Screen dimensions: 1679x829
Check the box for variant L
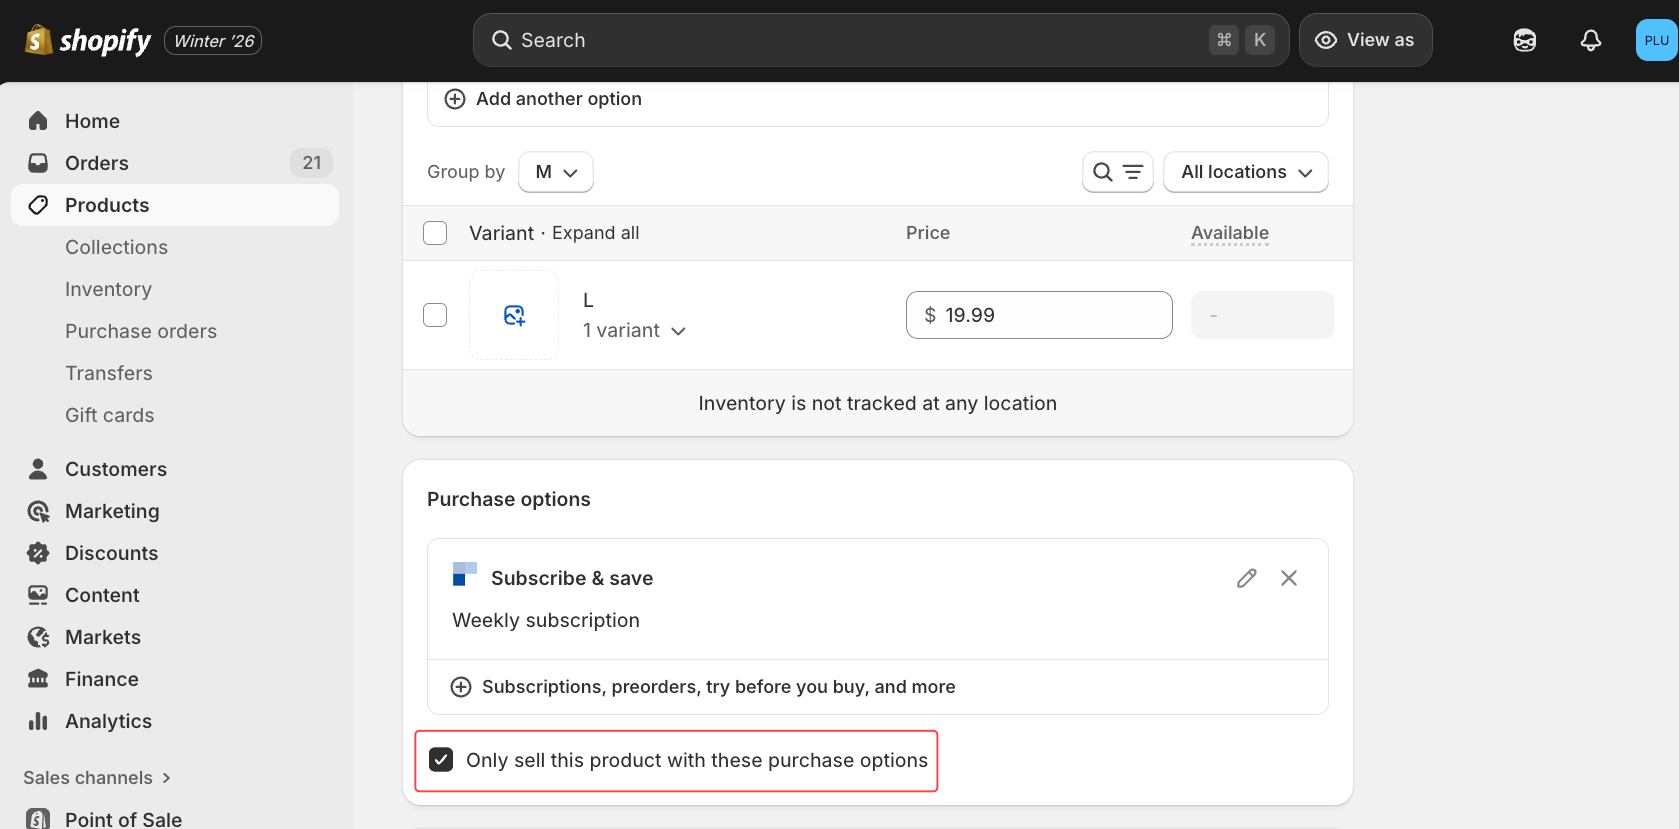(435, 315)
